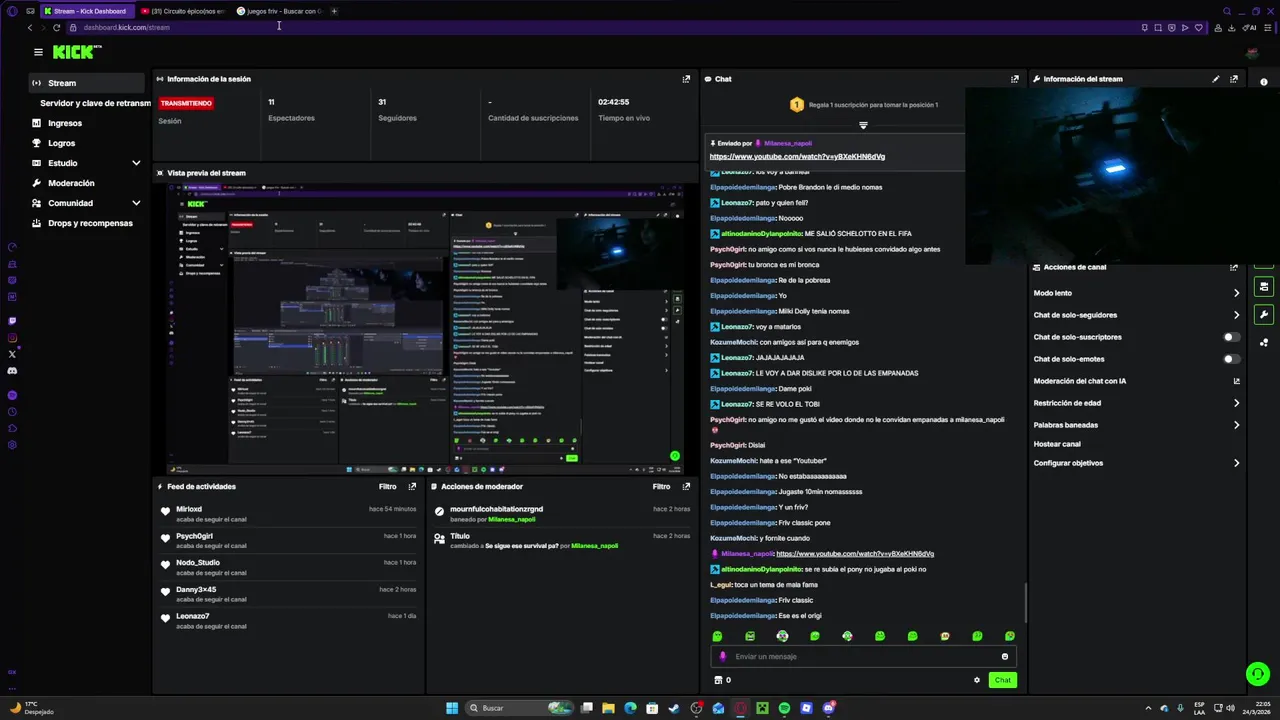Open Servidor y clave de retransmisión in sidebar
Screen dimensions: 1280x720
[95, 103]
